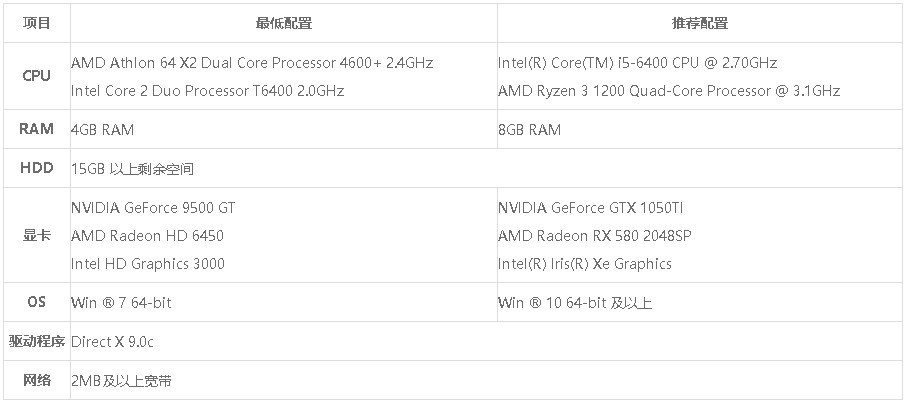906x404 pixels.
Task: Select the Intel Iris Xe Graphics line
Action: (x=585, y=264)
